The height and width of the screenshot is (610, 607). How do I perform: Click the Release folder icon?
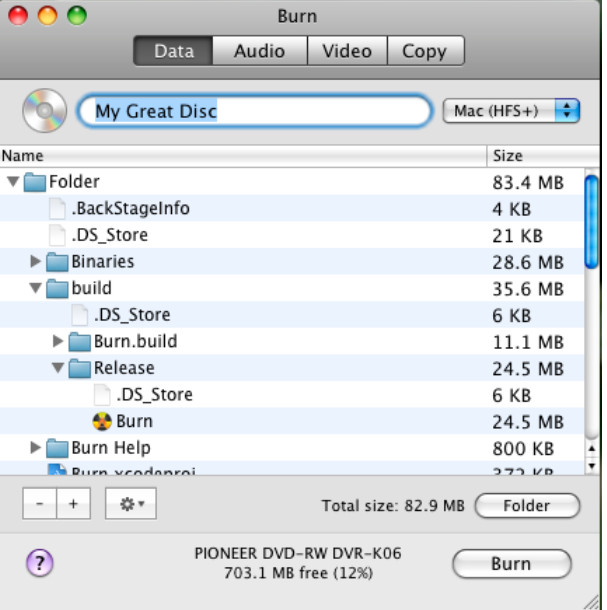80,368
